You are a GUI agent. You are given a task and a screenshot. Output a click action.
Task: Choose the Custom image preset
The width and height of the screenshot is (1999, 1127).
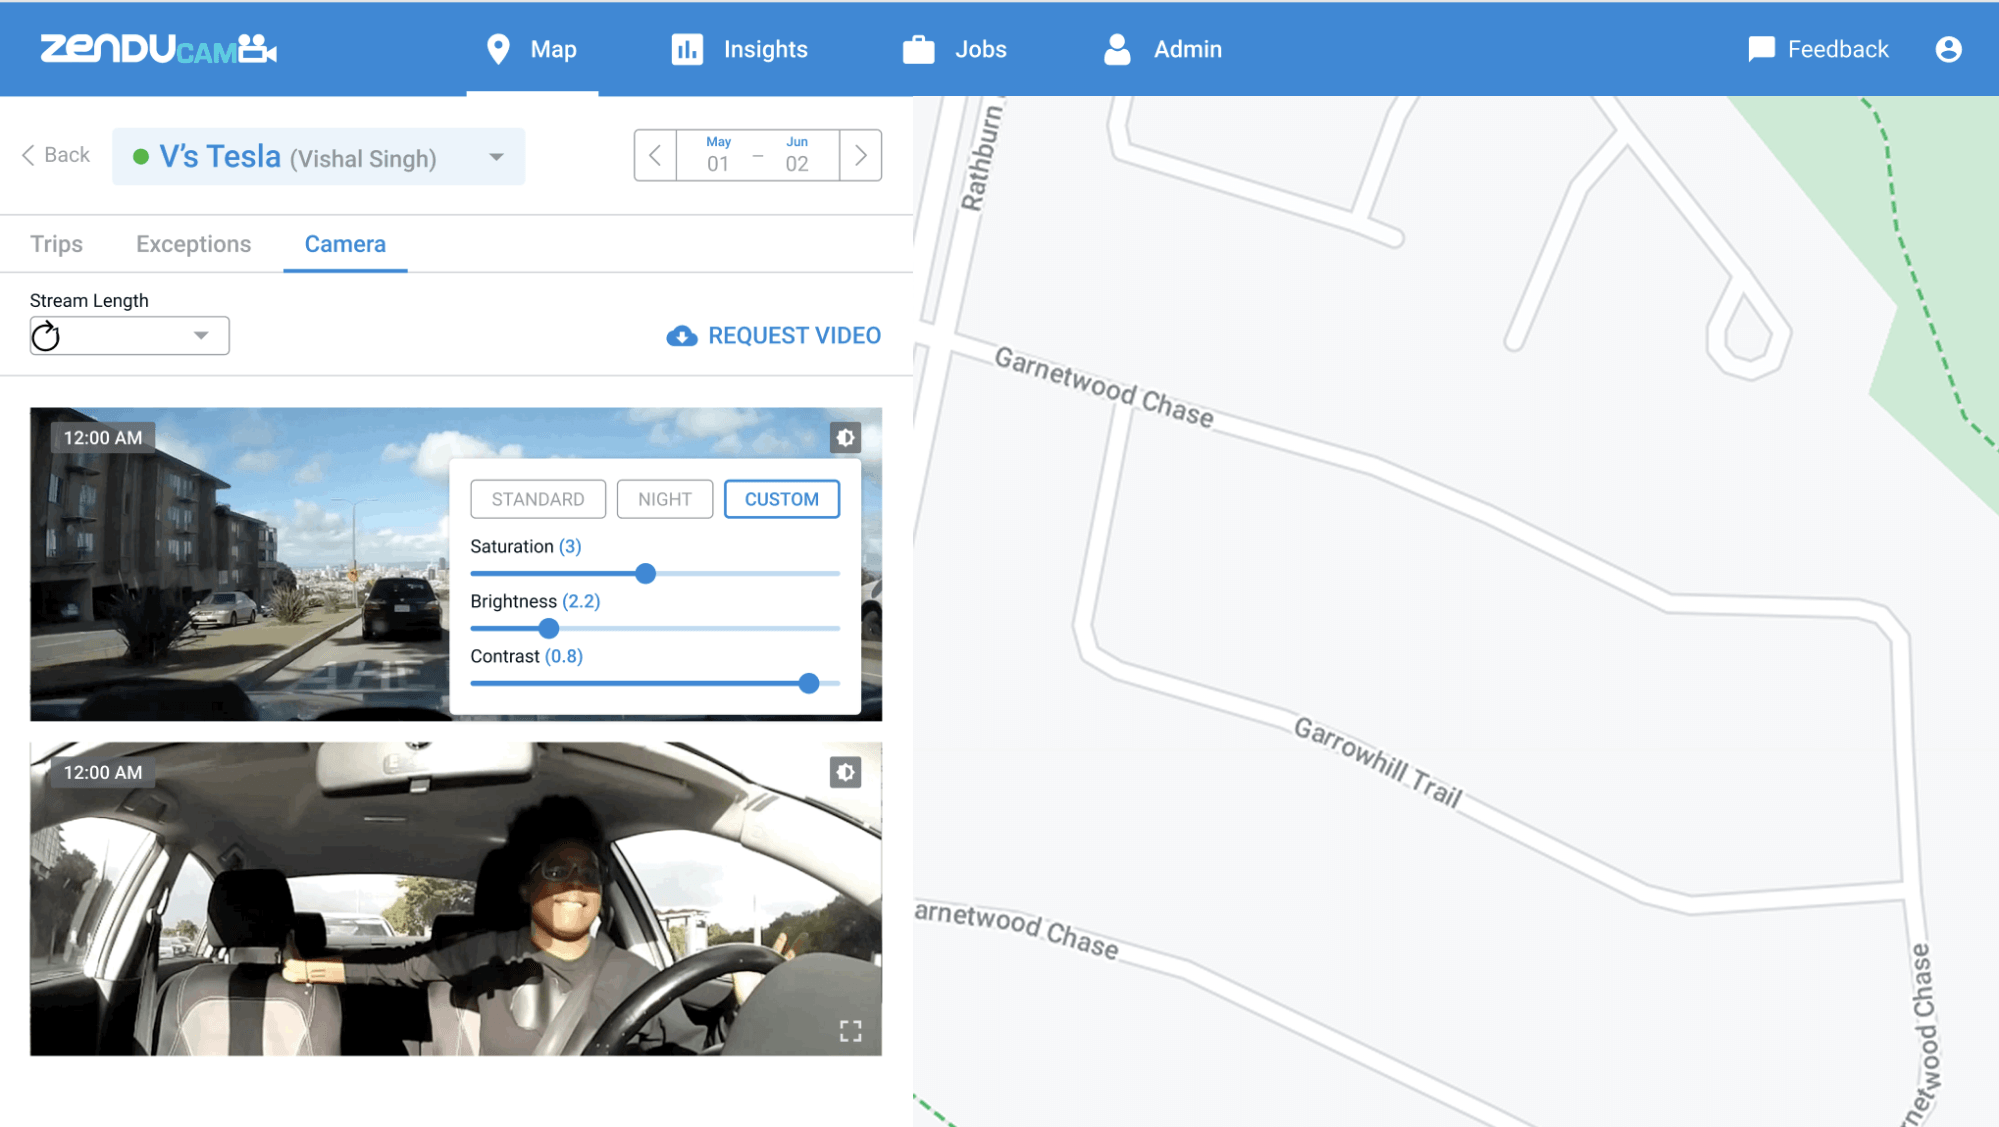point(782,499)
